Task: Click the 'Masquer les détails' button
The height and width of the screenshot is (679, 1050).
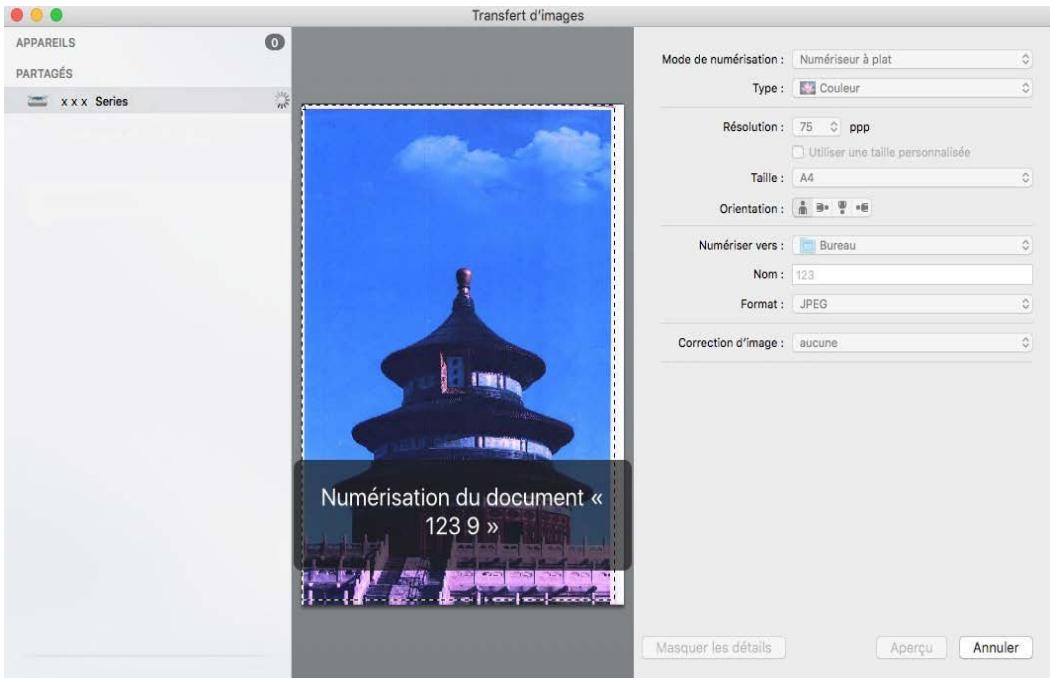Action: (713, 647)
